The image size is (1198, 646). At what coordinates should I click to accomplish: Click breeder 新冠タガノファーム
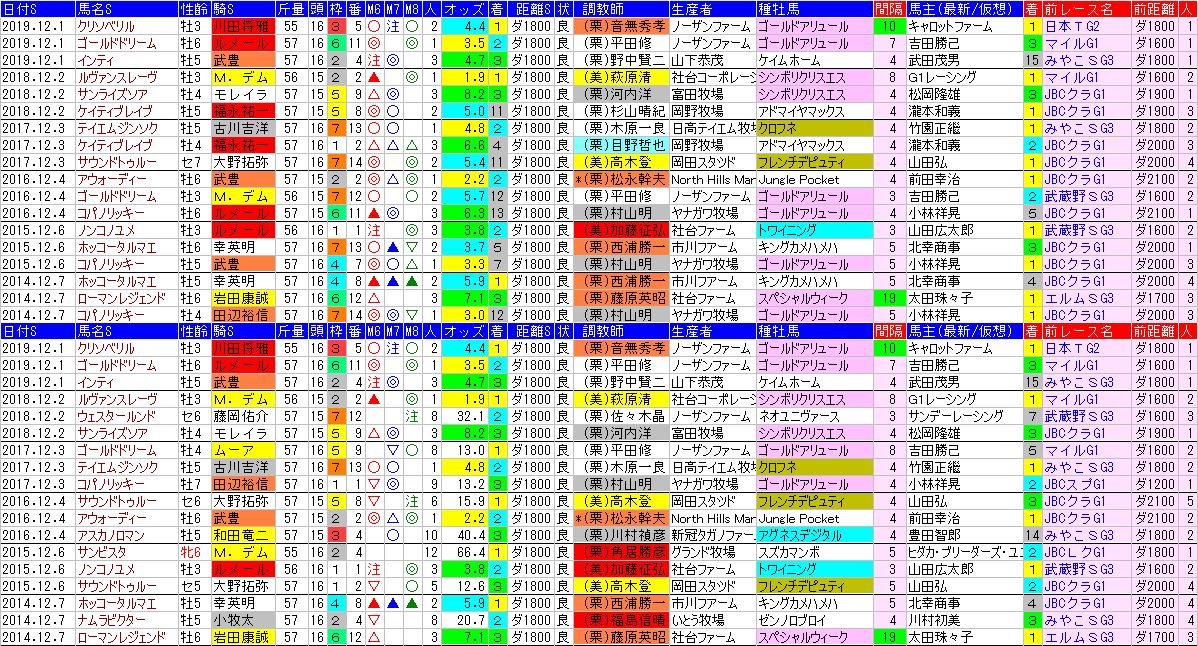[712, 535]
